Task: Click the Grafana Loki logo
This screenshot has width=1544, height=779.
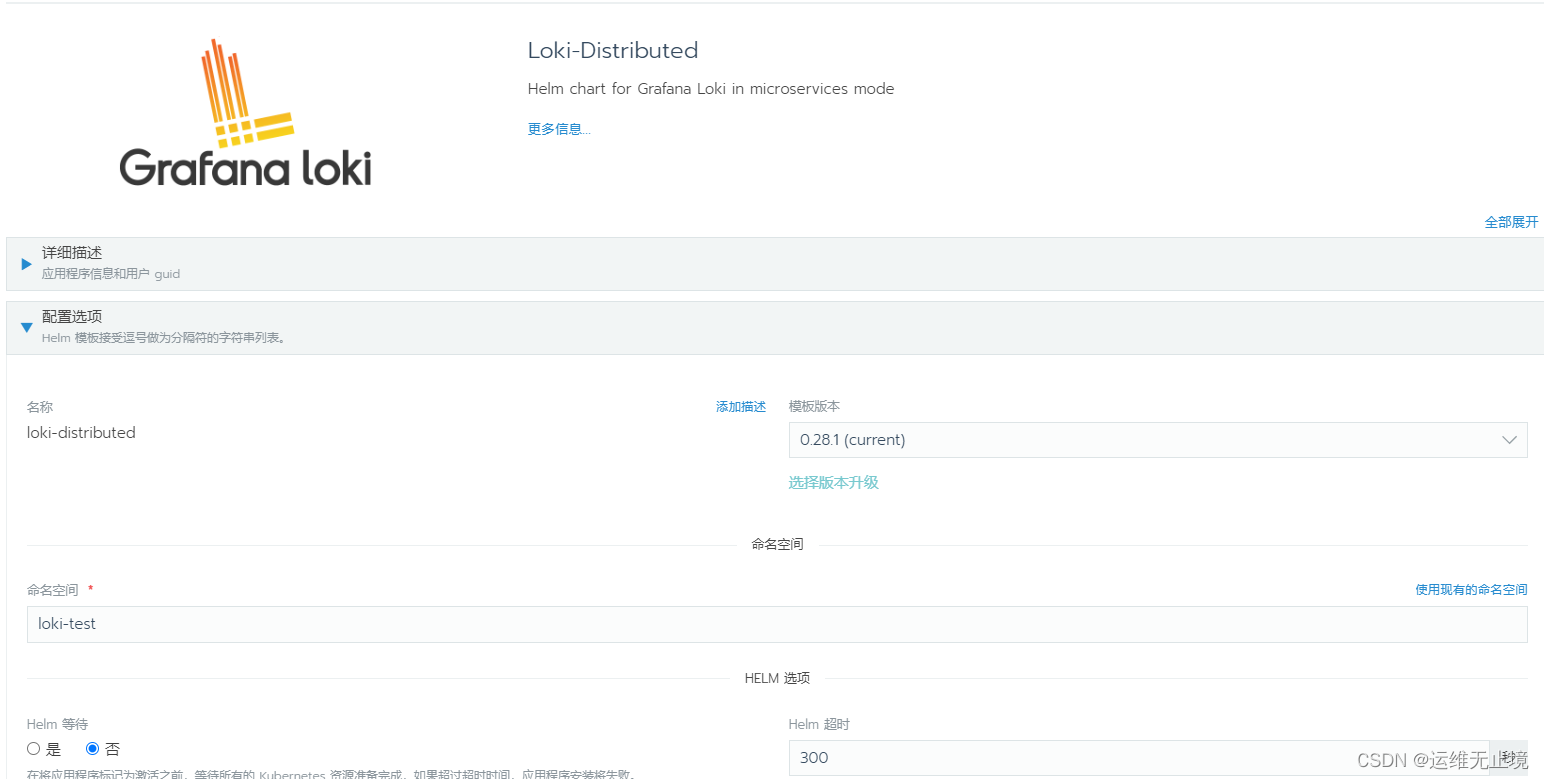Action: 245,112
